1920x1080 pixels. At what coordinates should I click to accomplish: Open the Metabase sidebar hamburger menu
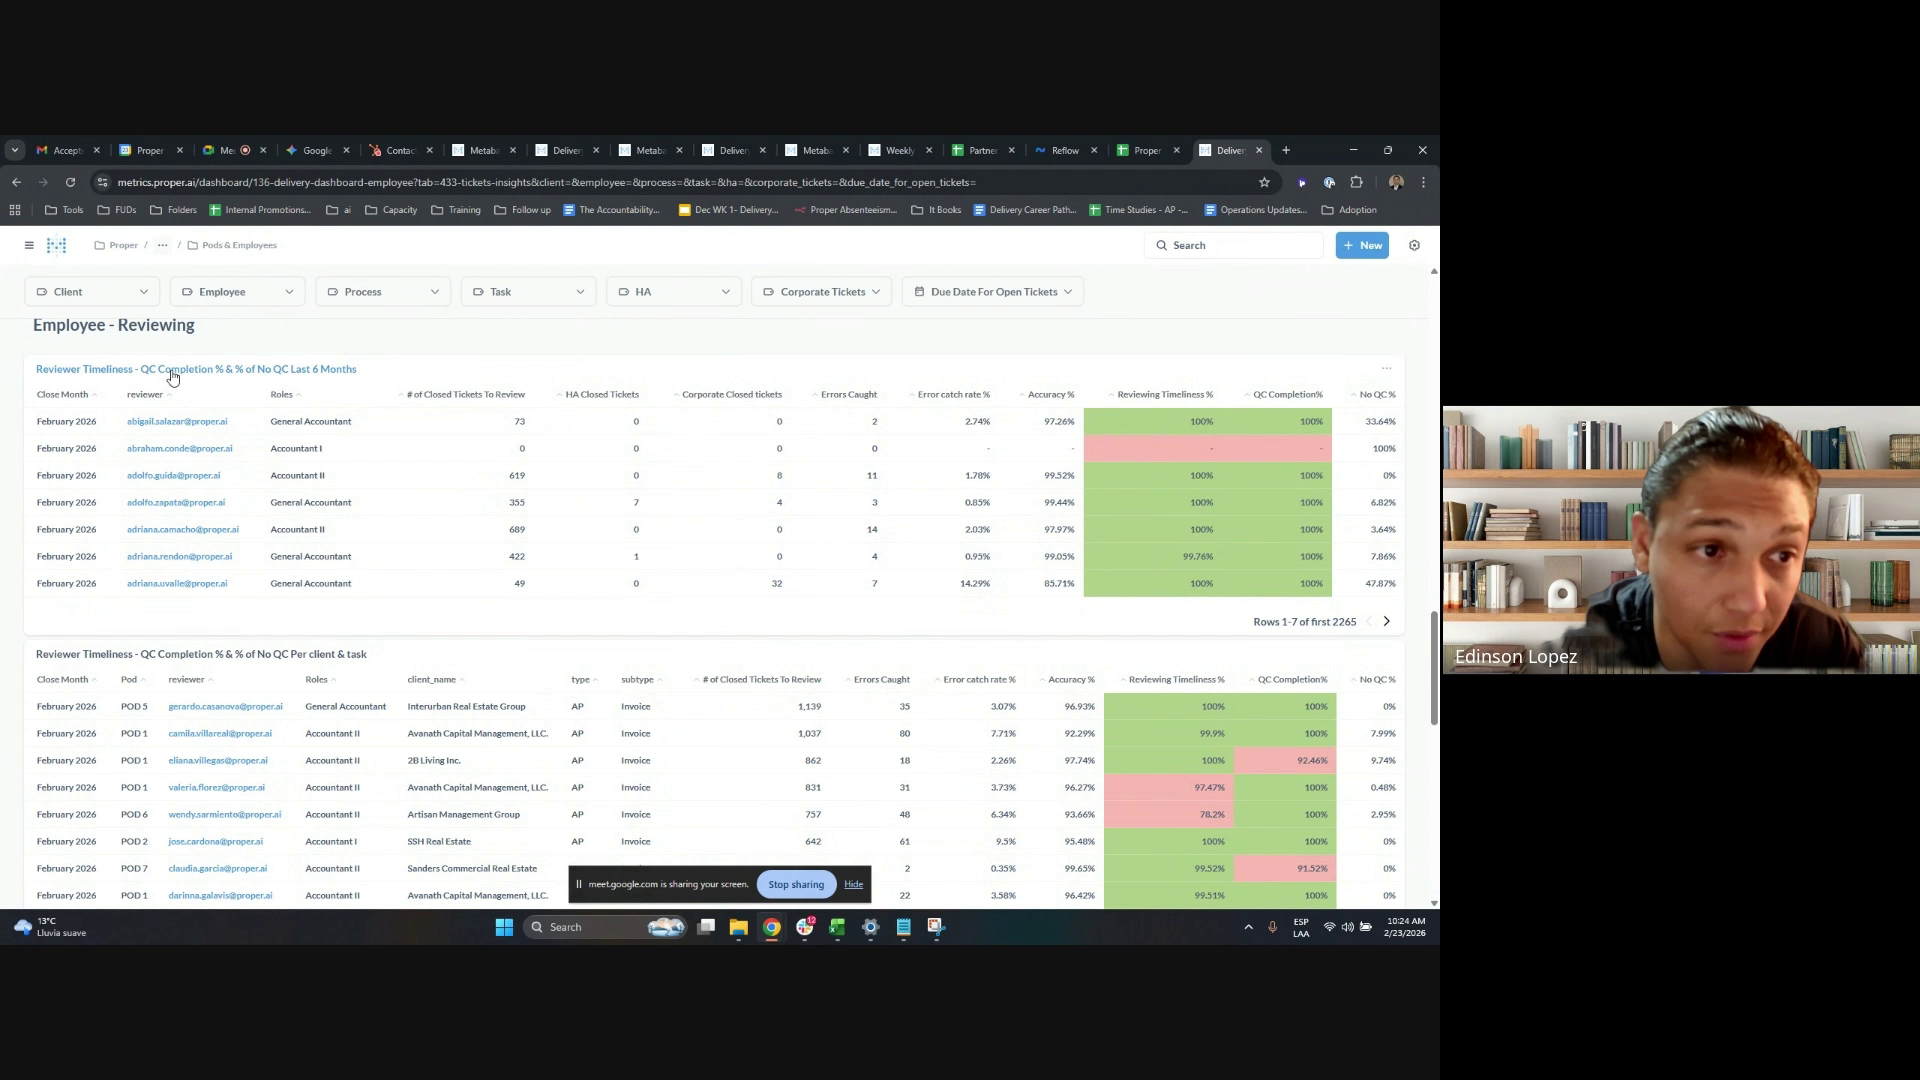pyautogui.click(x=29, y=245)
